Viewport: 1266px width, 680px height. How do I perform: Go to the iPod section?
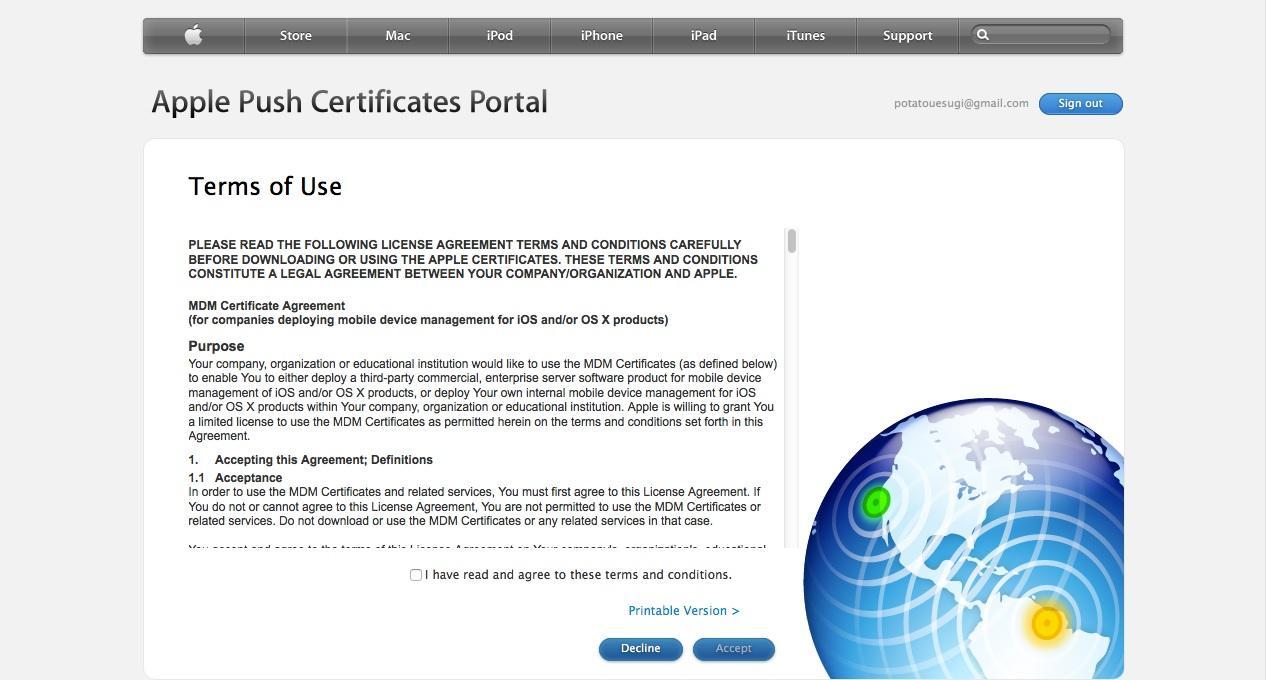click(500, 36)
